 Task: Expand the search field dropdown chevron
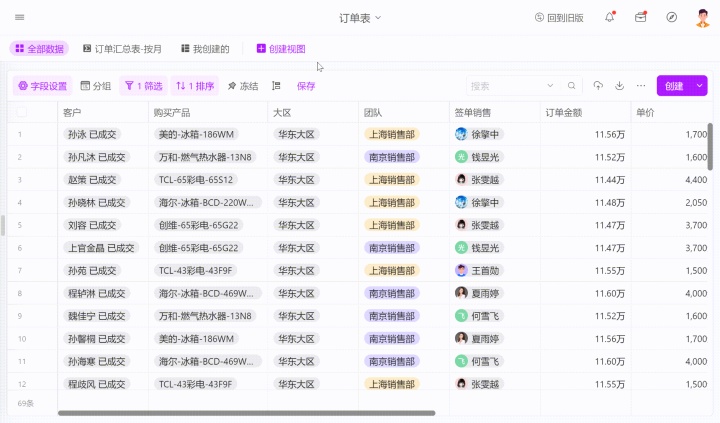(549, 86)
